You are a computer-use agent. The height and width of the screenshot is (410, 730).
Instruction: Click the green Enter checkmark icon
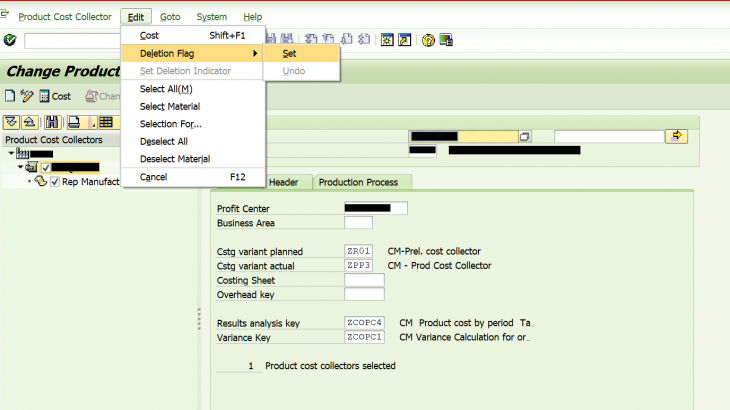10,40
